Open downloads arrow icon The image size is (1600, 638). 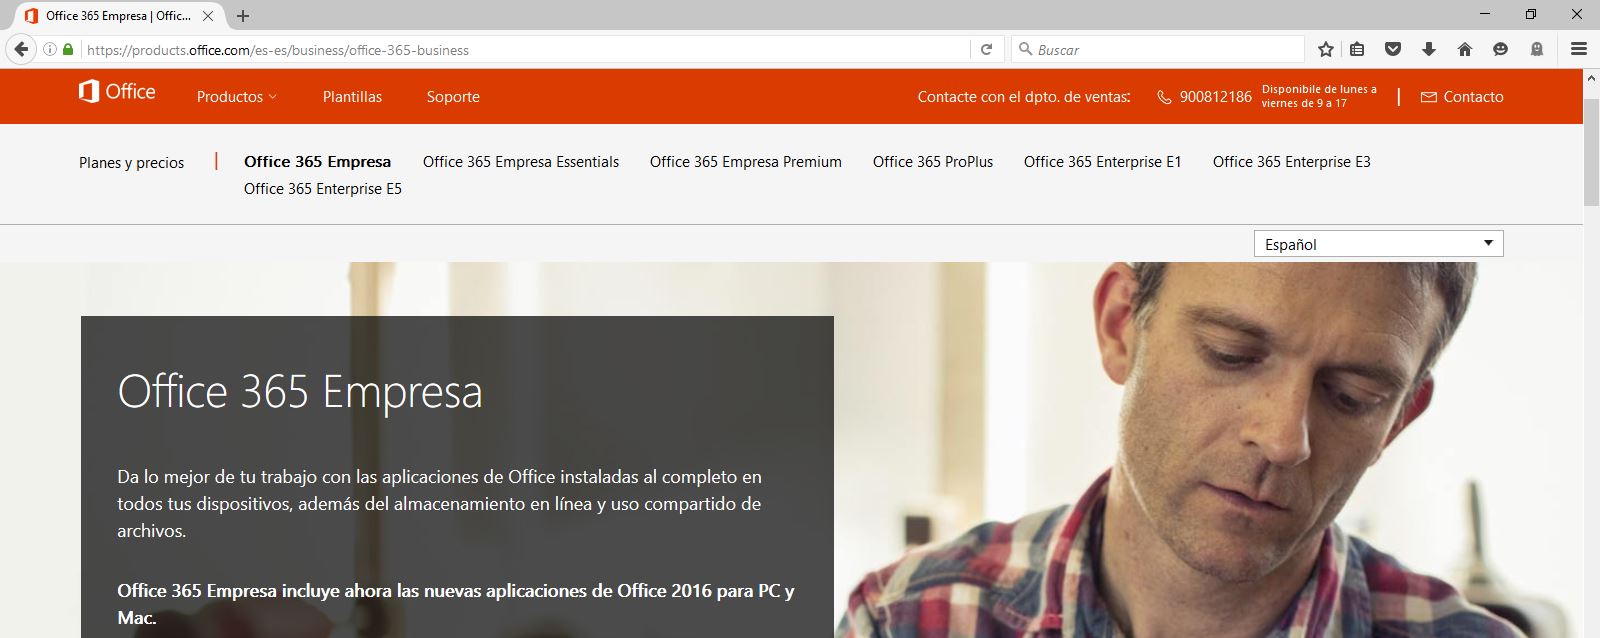tap(1429, 49)
